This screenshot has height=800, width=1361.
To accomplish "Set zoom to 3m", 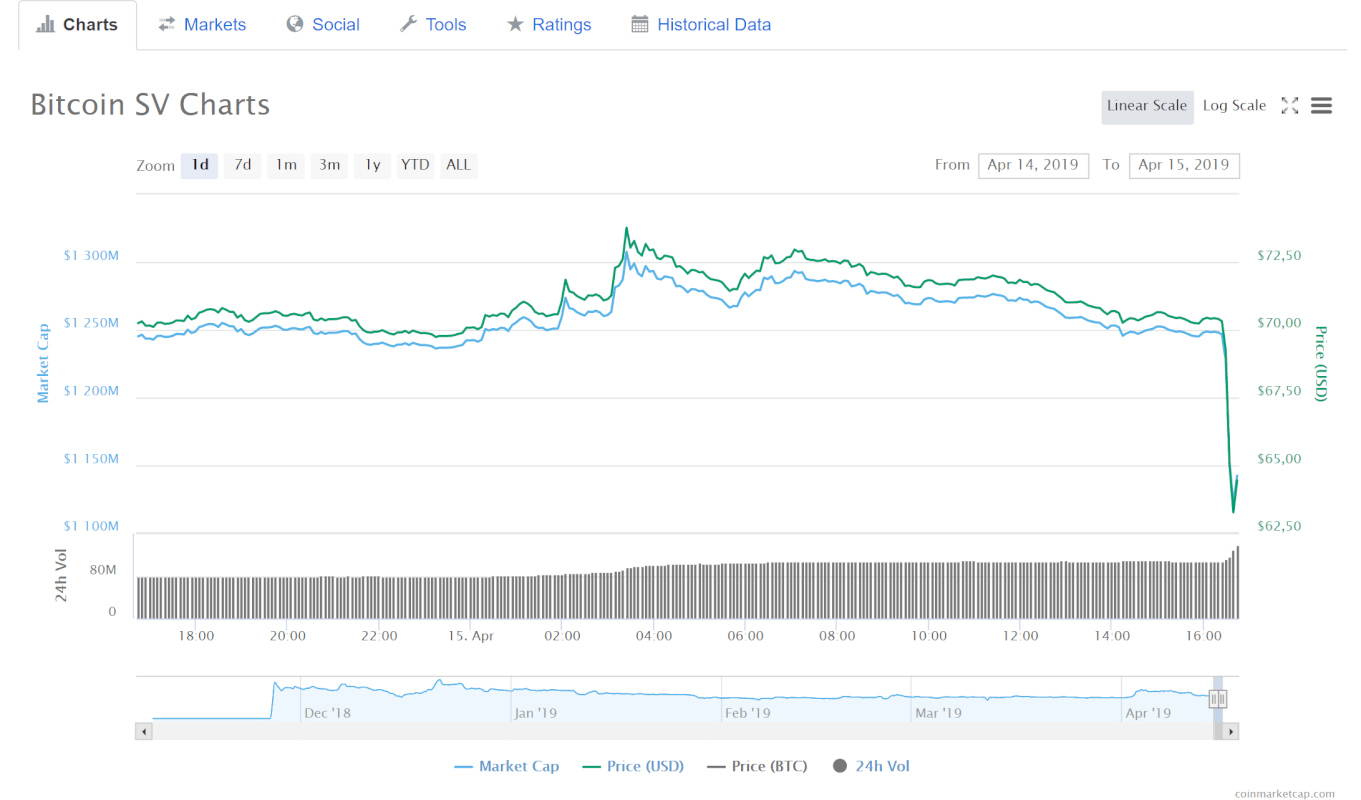I will [x=329, y=165].
